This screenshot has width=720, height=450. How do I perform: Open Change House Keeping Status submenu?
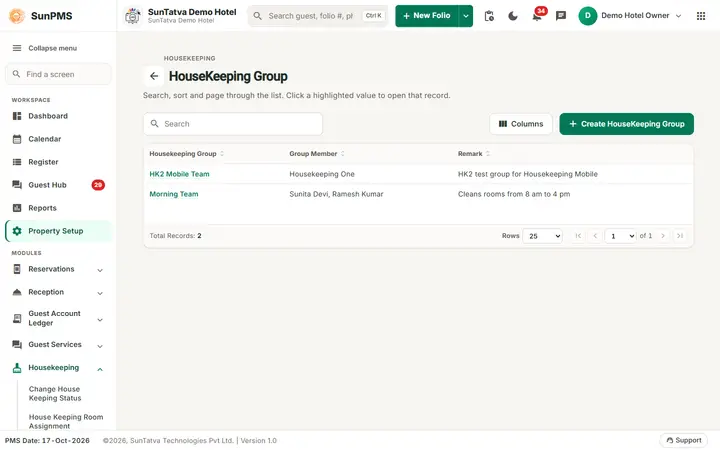(55, 394)
